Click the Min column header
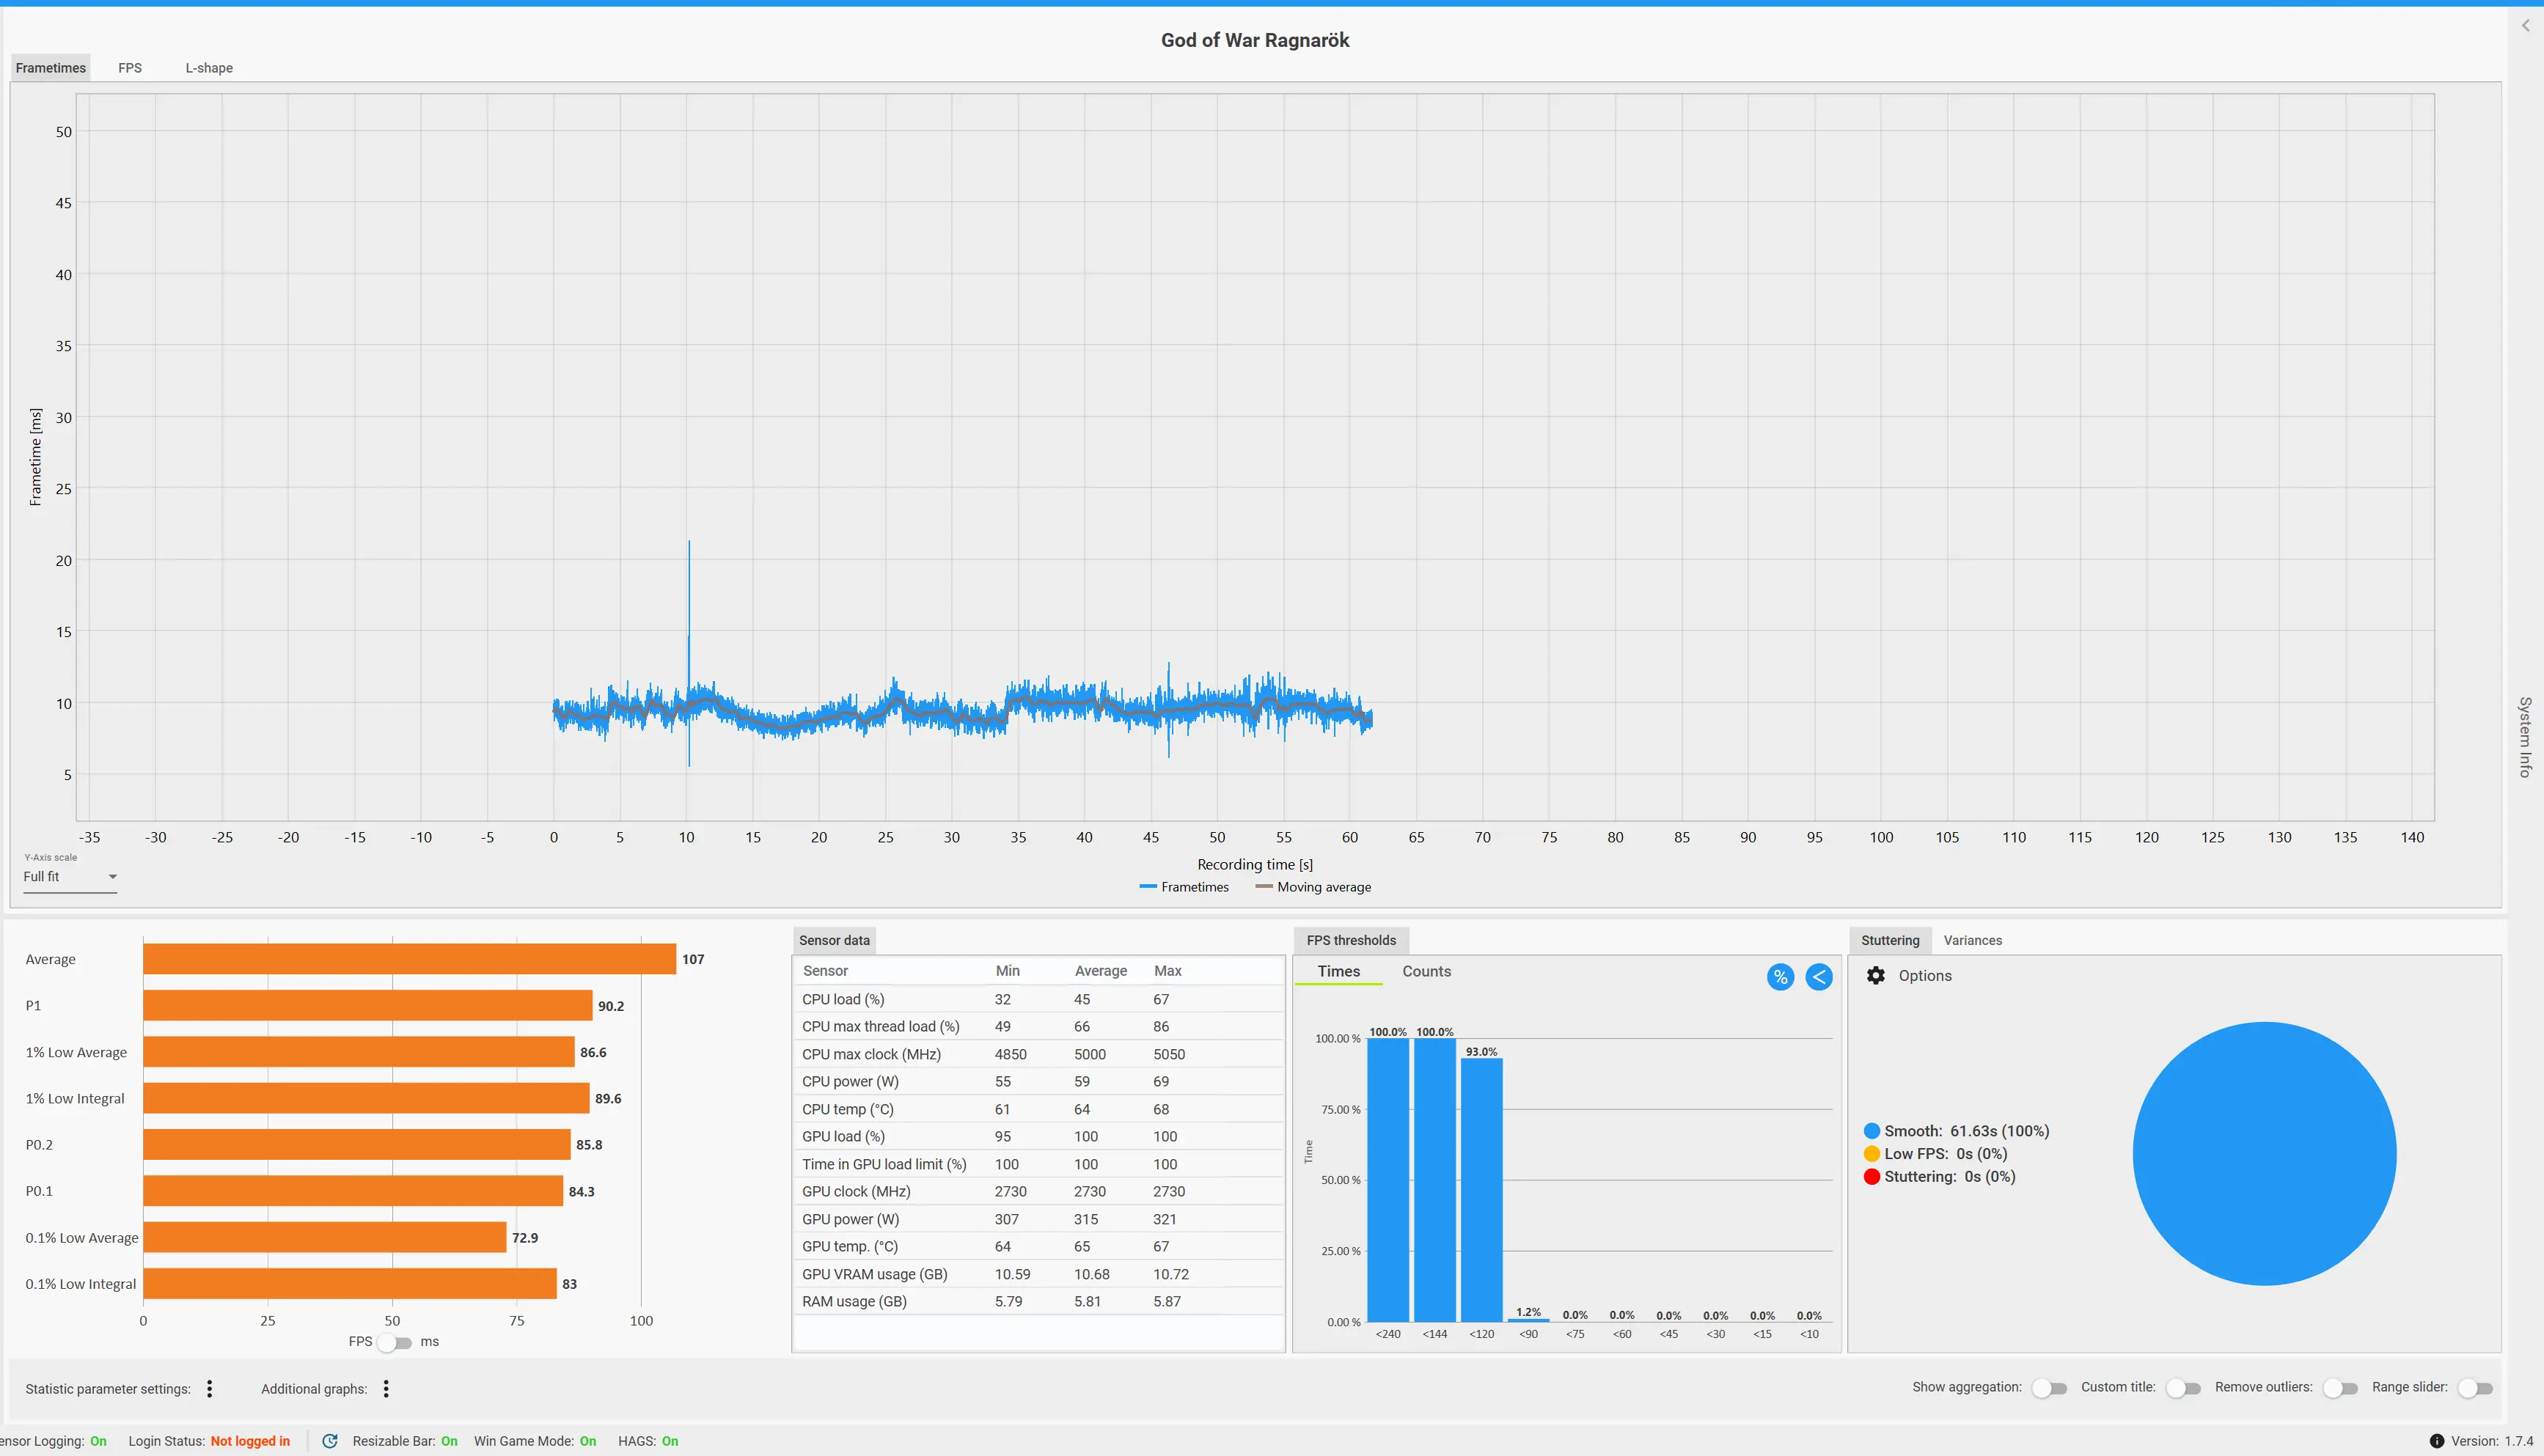 [x=1007, y=971]
